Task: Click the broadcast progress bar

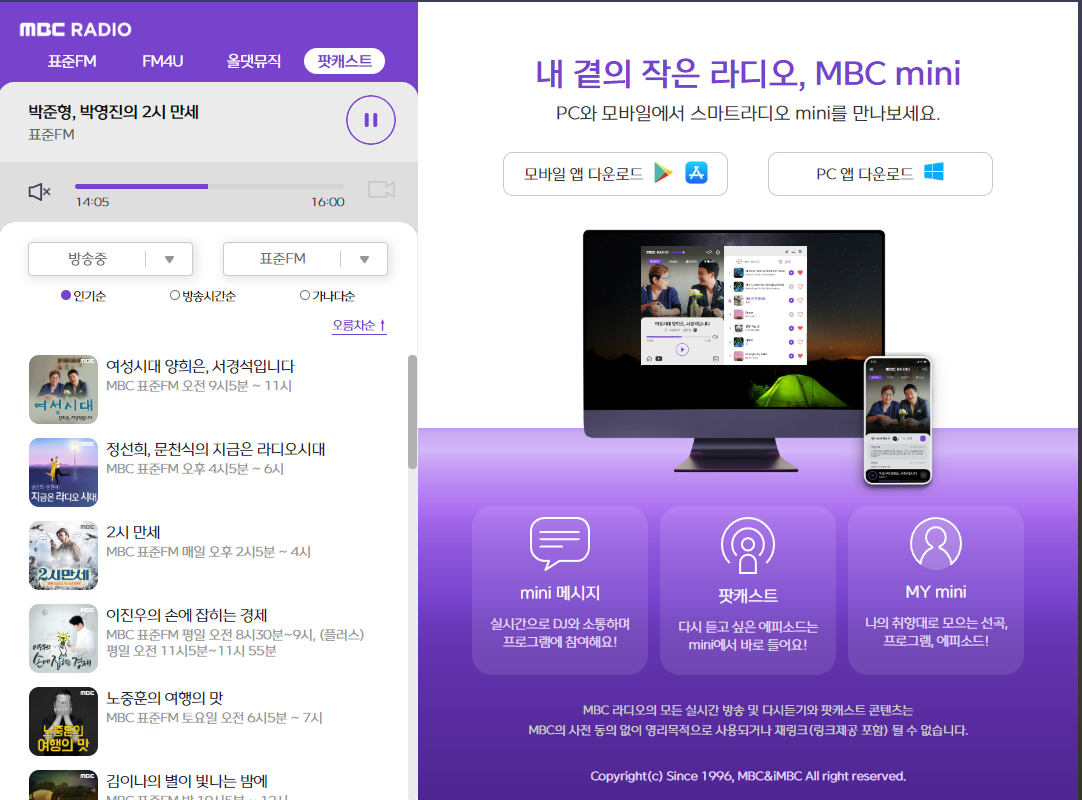Action: coord(209,186)
